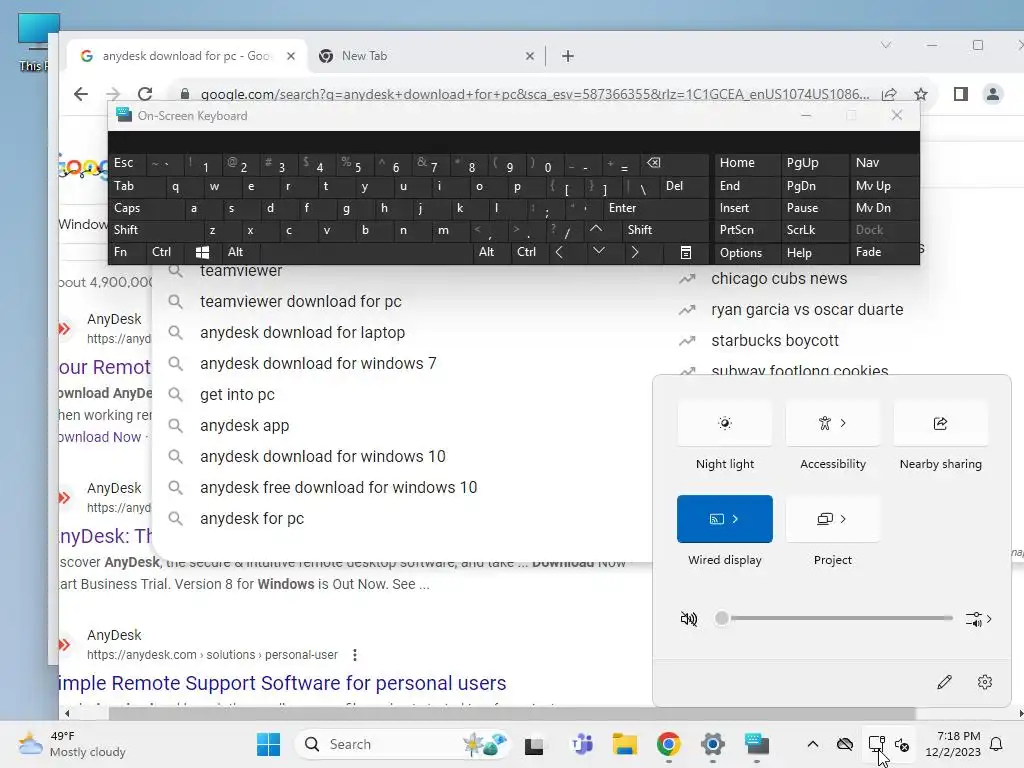Bookmark this page with the star icon

coord(921,94)
